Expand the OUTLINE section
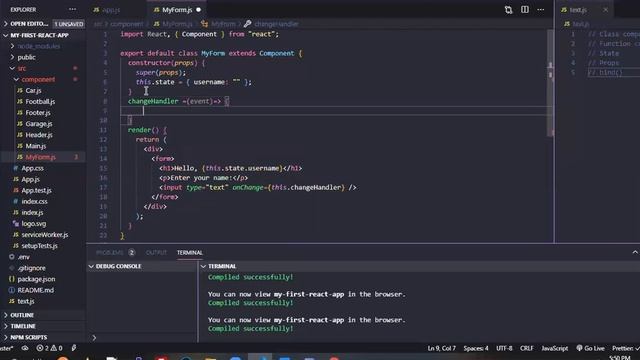The width and height of the screenshot is (640, 360). point(22,315)
